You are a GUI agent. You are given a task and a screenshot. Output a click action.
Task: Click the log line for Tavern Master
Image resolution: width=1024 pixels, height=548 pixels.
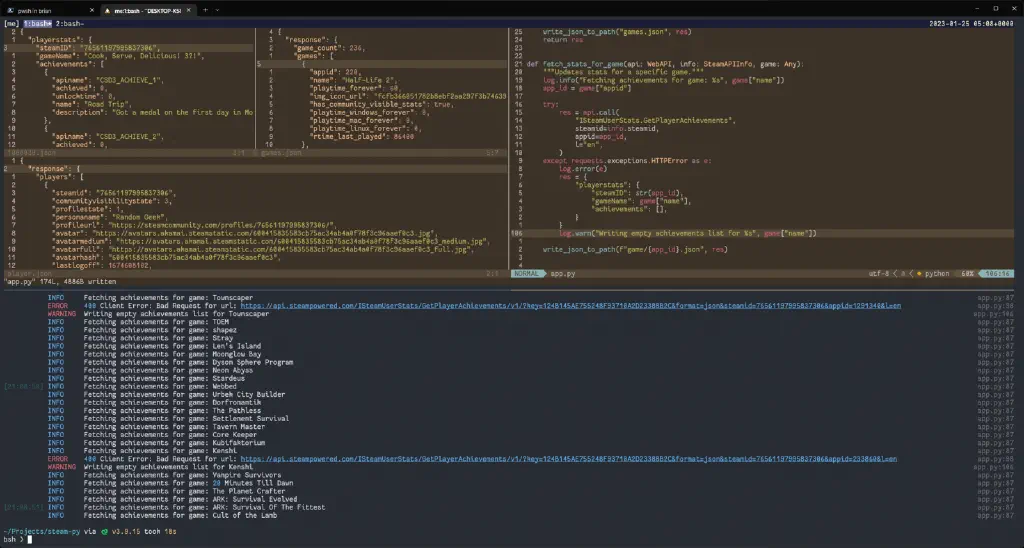155,427
